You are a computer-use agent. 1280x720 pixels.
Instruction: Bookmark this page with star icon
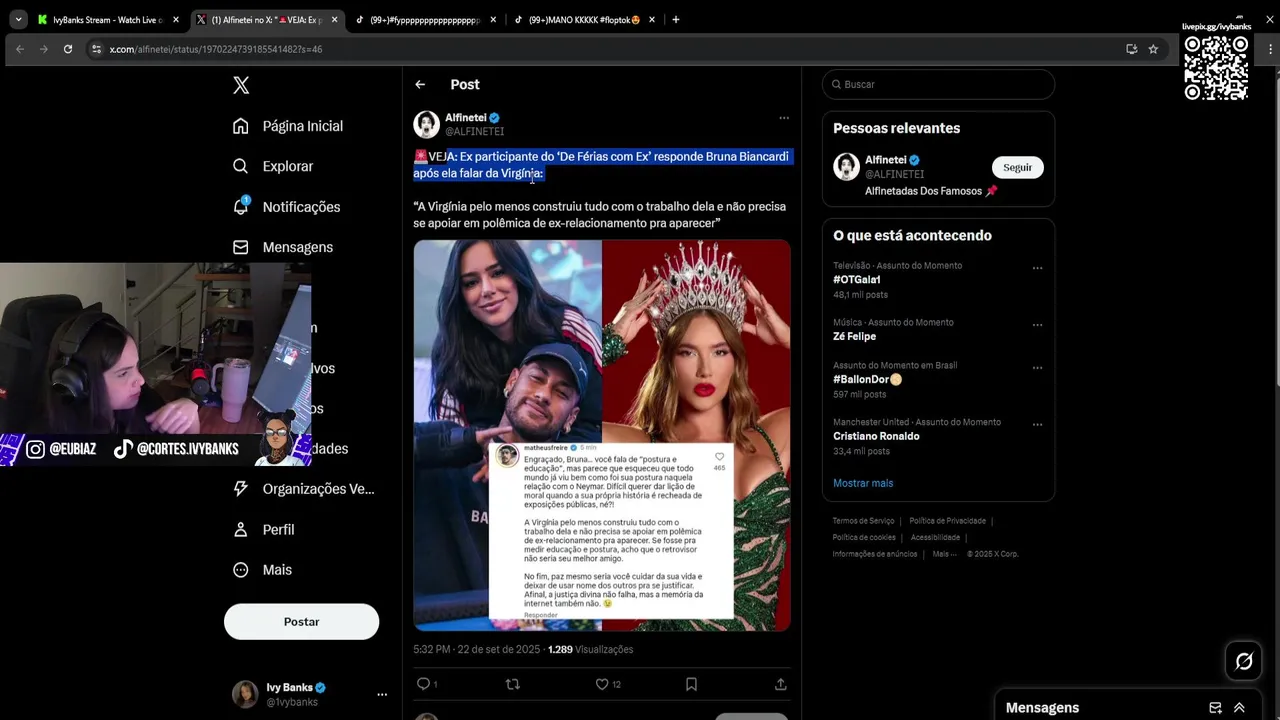pyautogui.click(x=1153, y=49)
